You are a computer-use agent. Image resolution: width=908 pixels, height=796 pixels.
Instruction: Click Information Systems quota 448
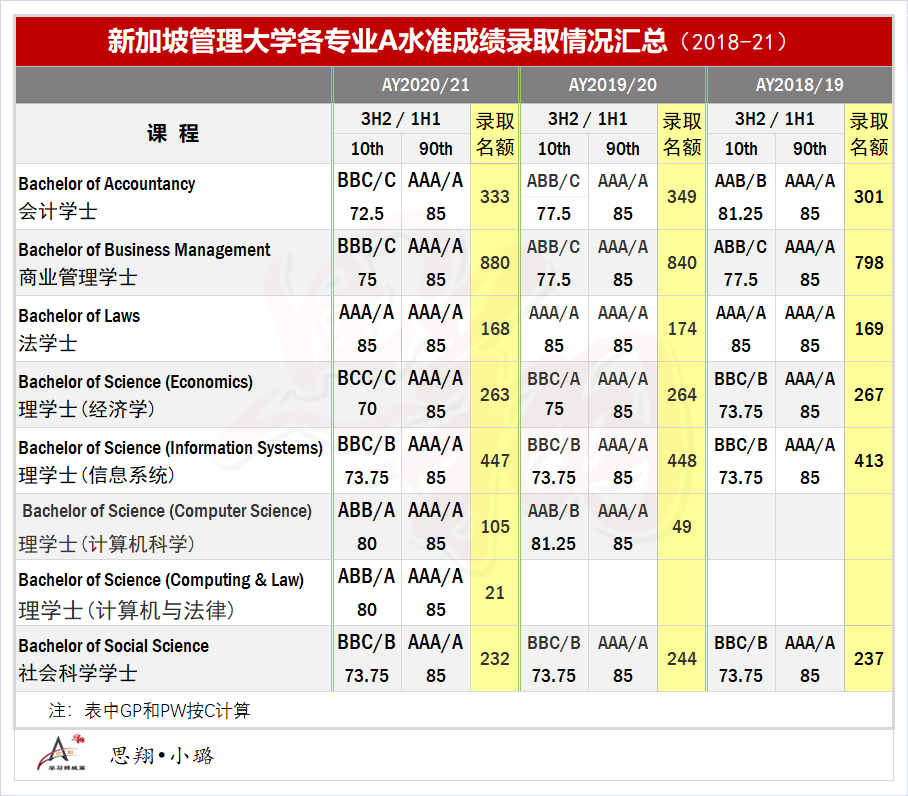coord(682,461)
